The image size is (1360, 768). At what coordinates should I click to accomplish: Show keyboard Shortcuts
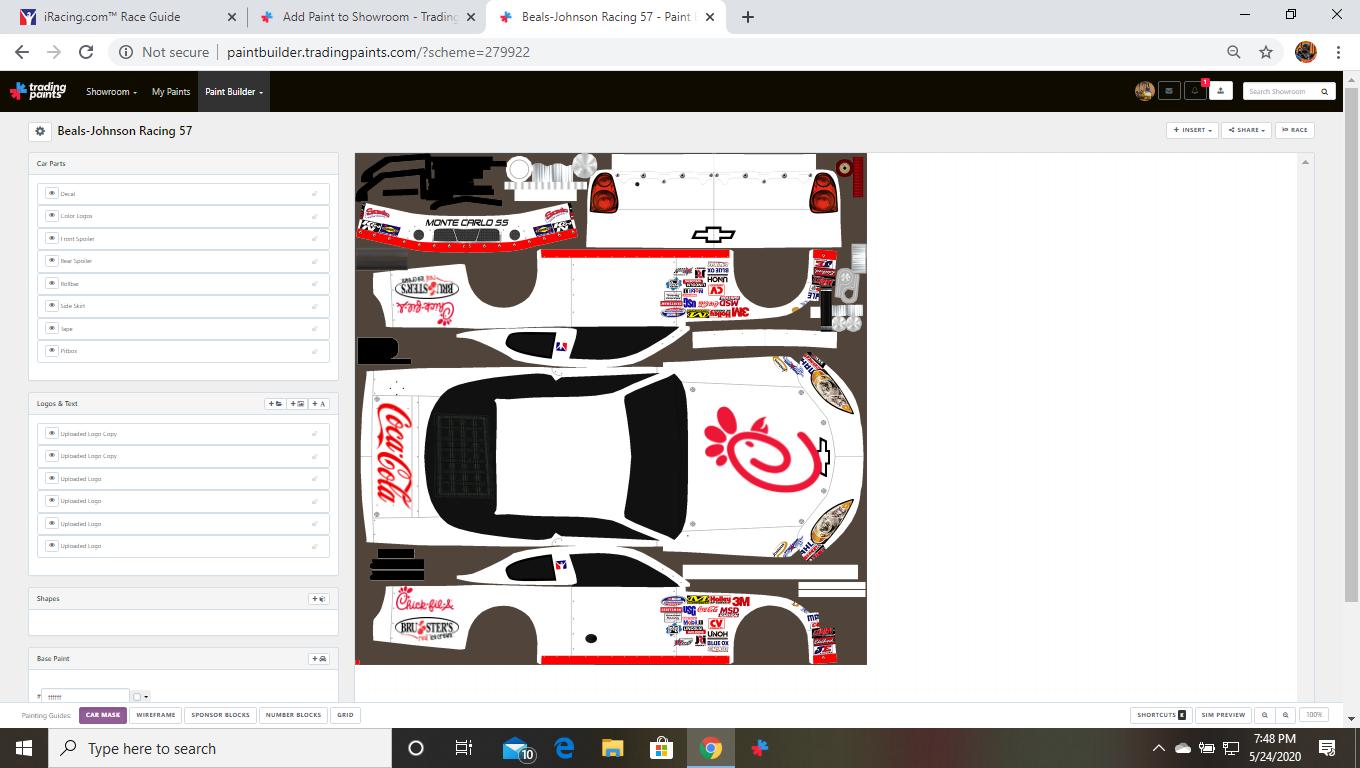tap(1160, 715)
